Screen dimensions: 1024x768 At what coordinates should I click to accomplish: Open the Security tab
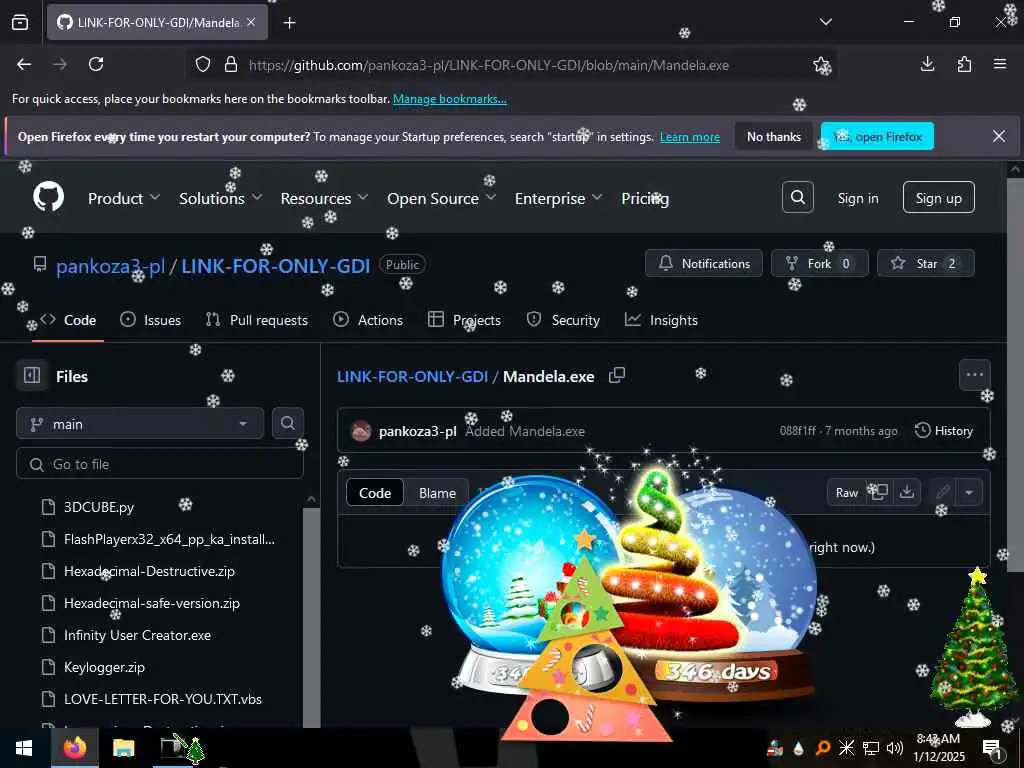point(563,320)
